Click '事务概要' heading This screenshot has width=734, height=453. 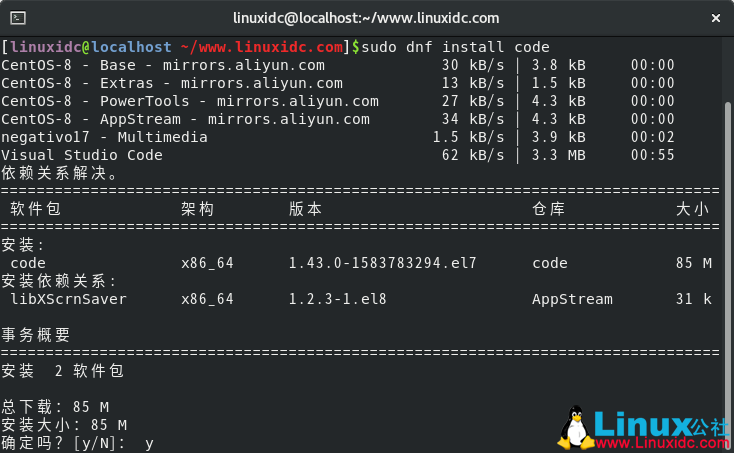(x=36, y=335)
